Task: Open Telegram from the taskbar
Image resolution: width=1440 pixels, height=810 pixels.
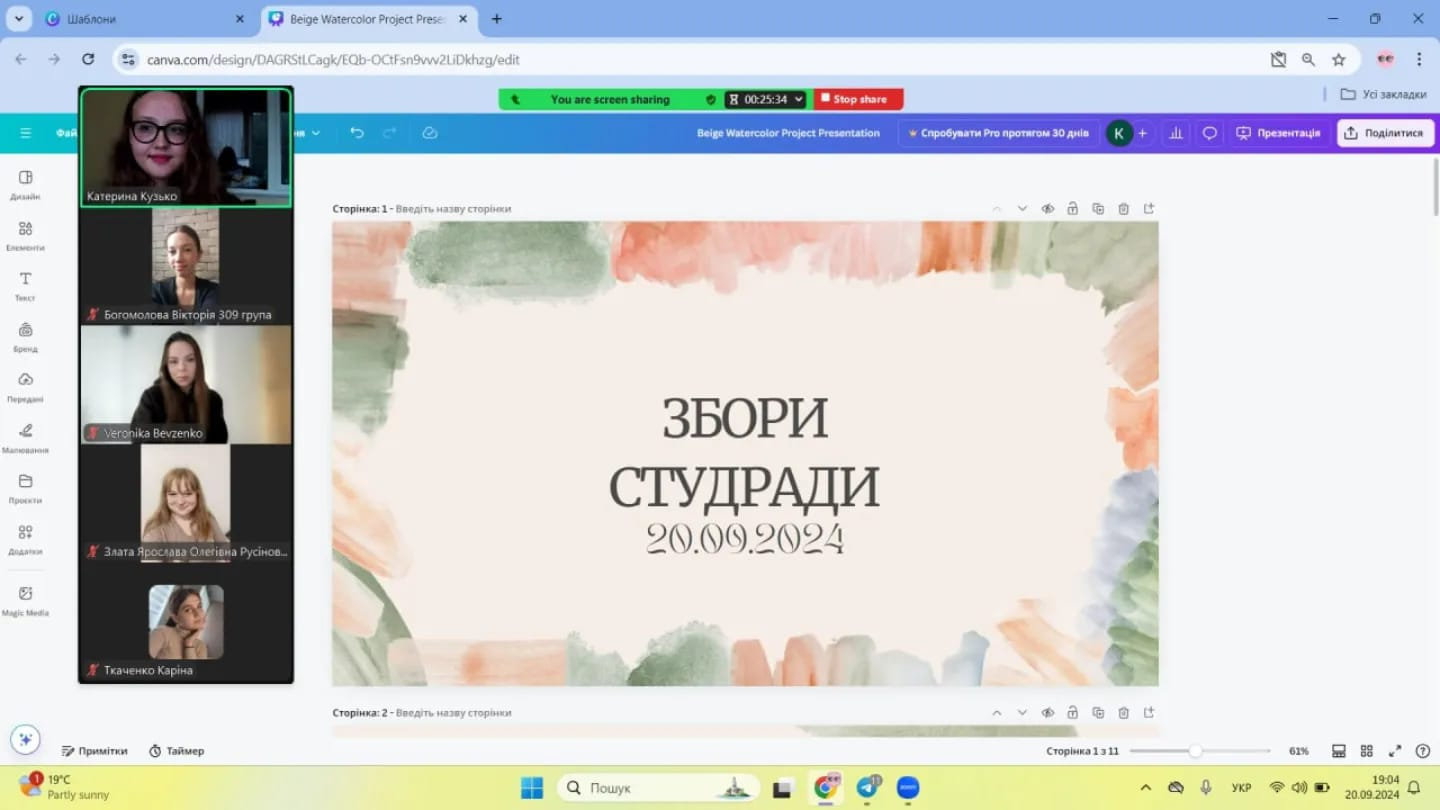Action: coord(867,788)
